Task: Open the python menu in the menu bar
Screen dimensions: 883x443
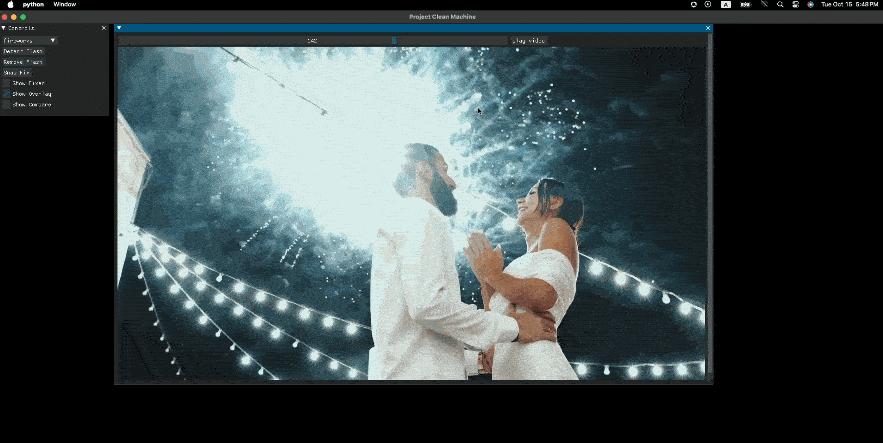Action: click(x=33, y=5)
